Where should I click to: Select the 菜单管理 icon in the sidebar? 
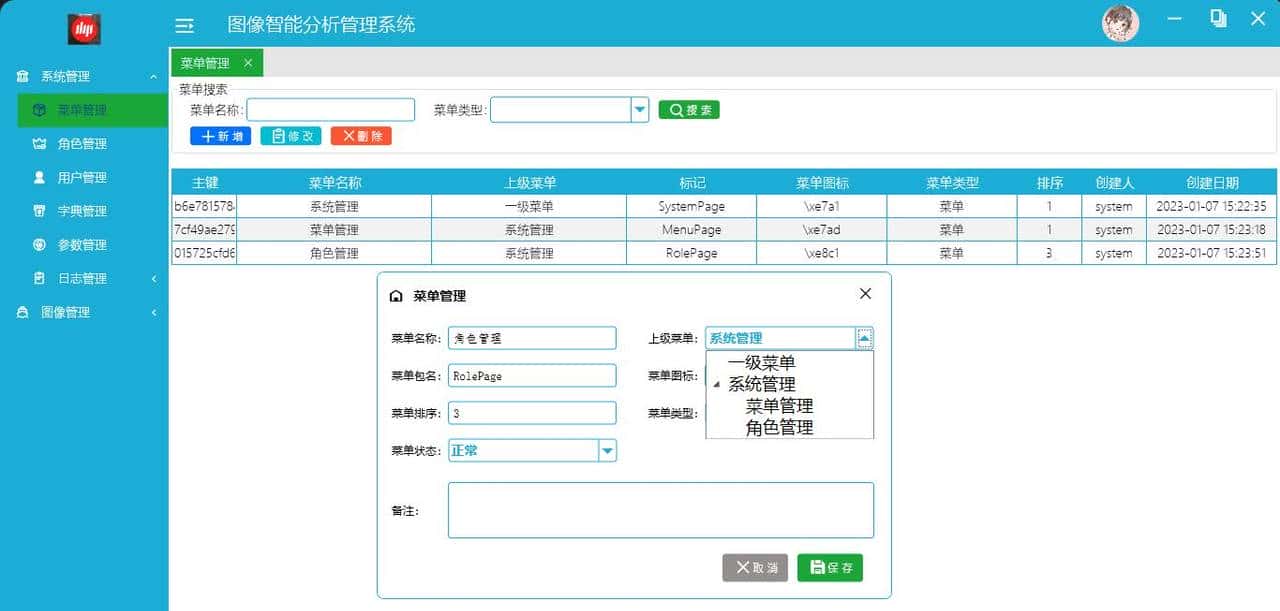coord(40,110)
